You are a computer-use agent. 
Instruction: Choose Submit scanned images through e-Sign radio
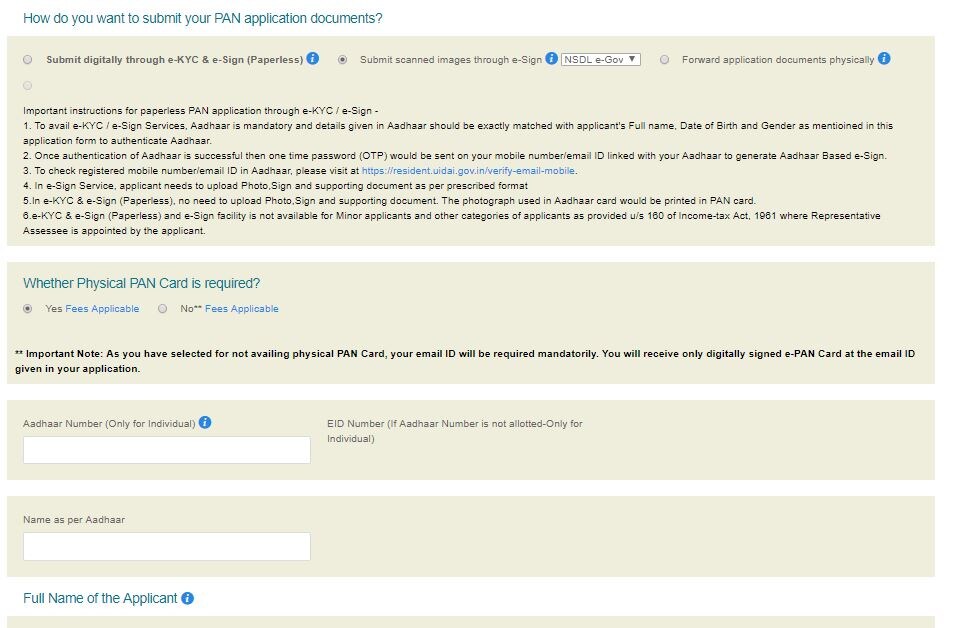342,59
